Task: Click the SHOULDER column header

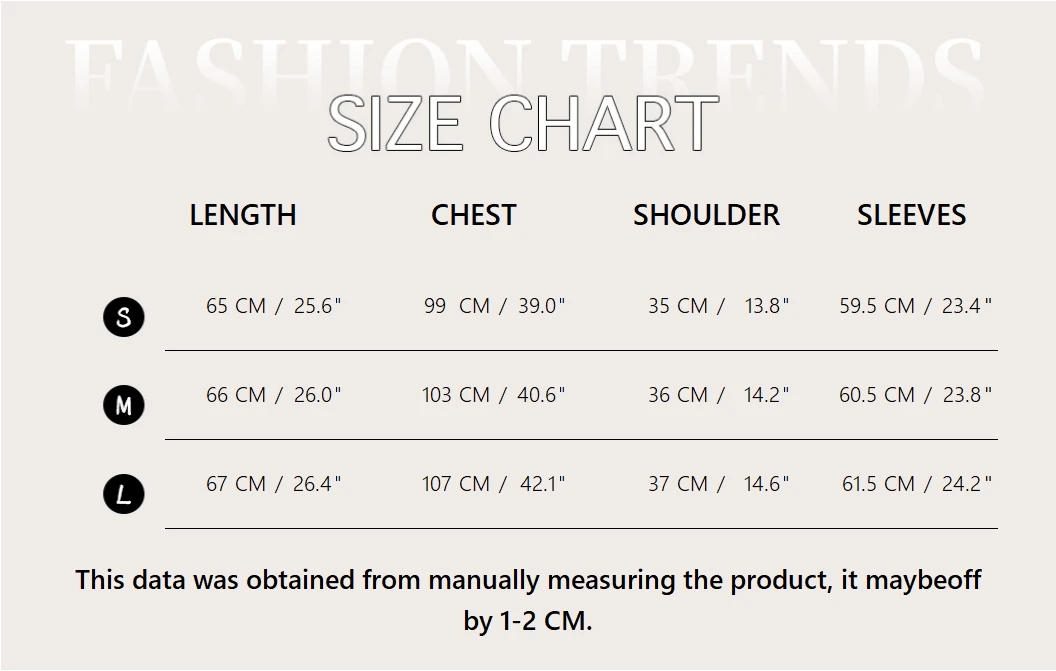Action: 706,215
